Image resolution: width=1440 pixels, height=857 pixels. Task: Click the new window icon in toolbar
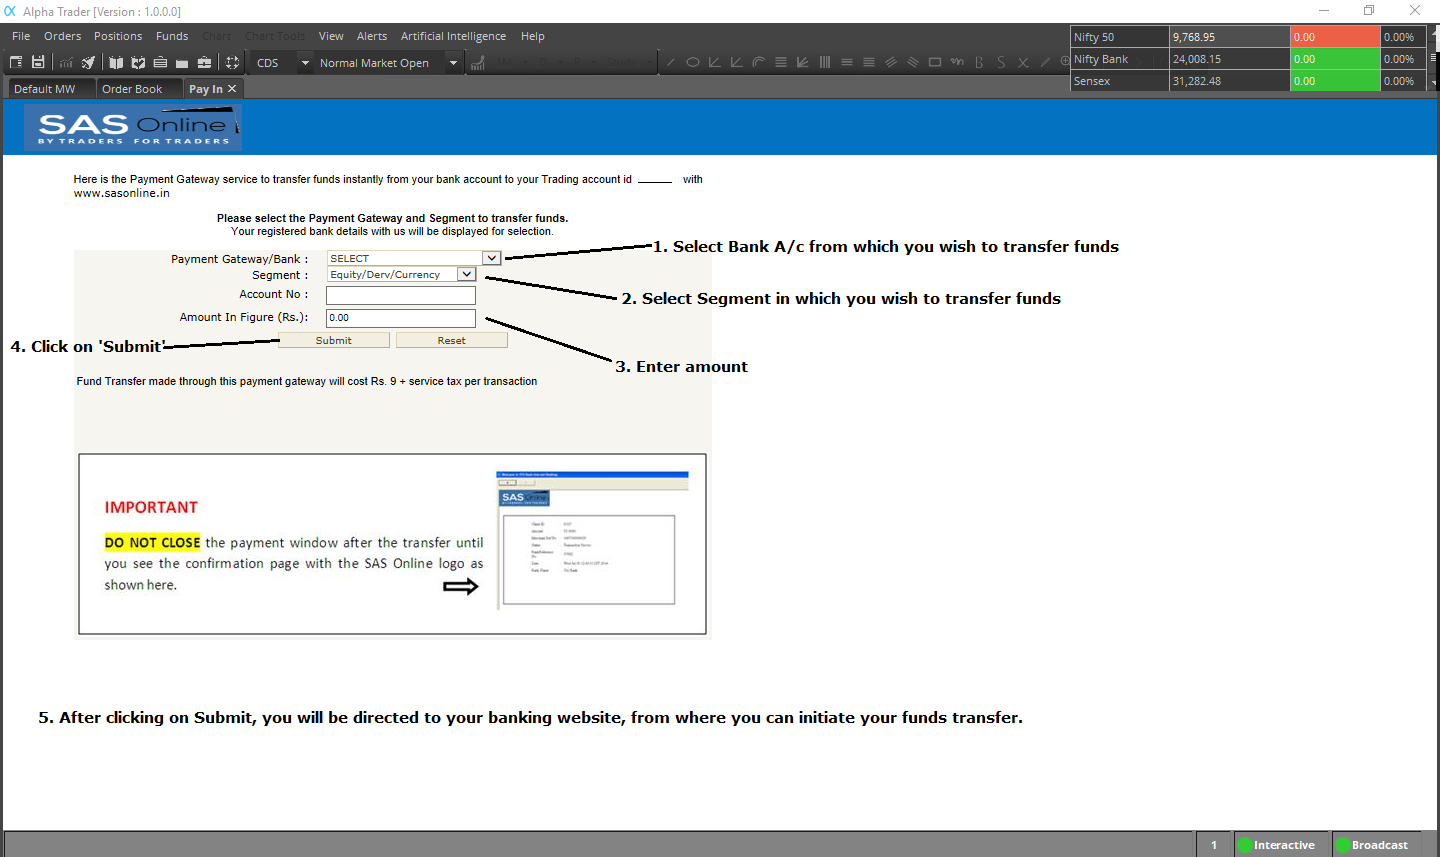(16, 62)
